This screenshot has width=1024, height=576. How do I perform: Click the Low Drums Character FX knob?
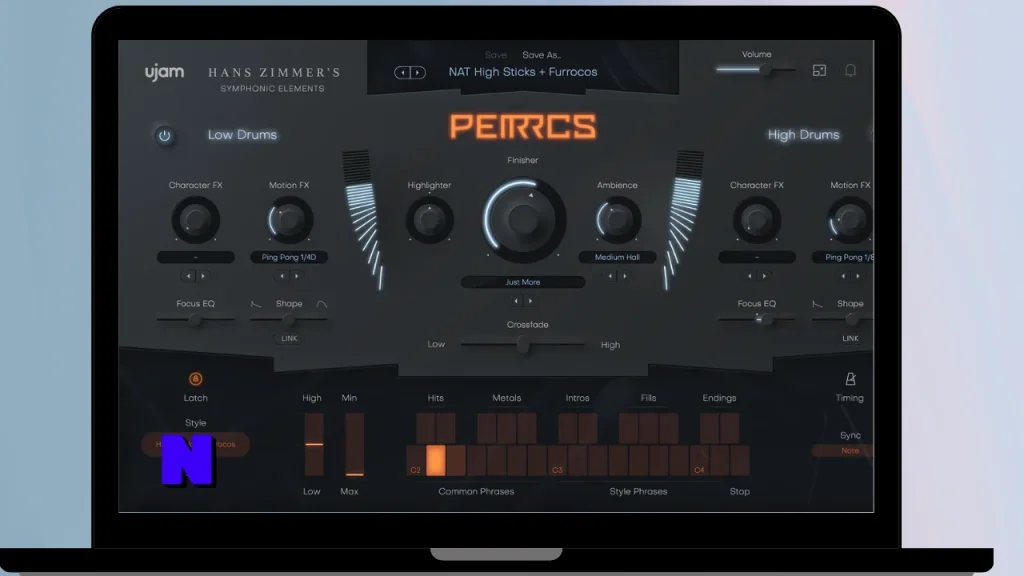(195, 220)
